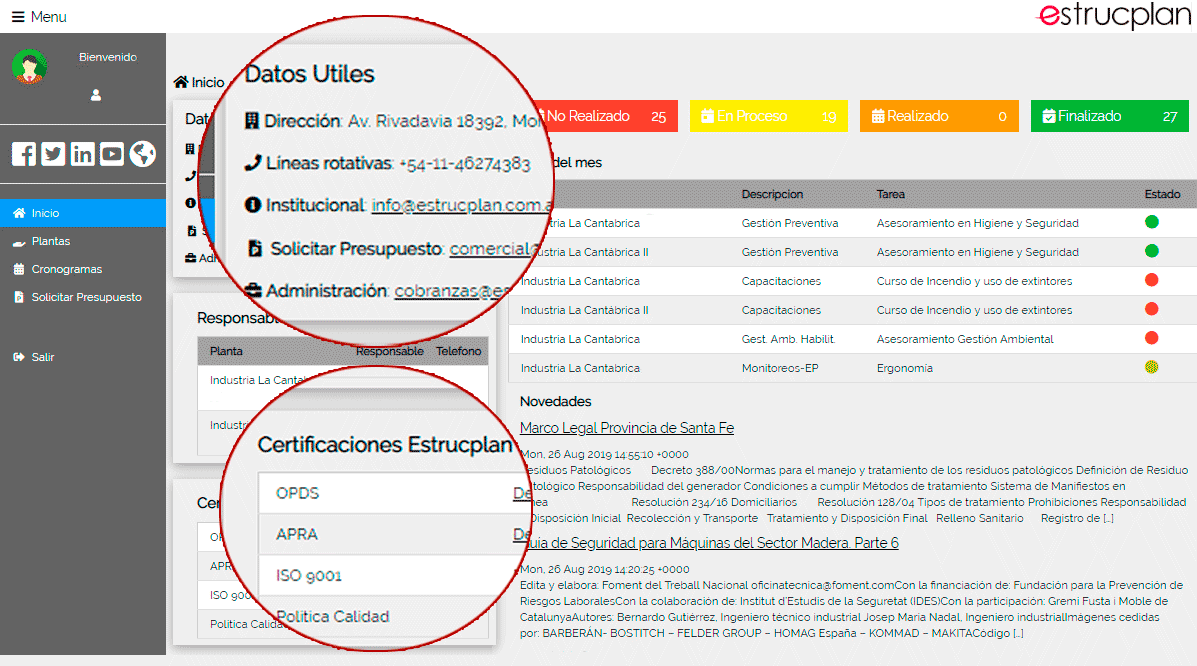The height and width of the screenshot is (666, 1197).
Task: Select the Monitoreos-EP description cell
Action: 780,368
